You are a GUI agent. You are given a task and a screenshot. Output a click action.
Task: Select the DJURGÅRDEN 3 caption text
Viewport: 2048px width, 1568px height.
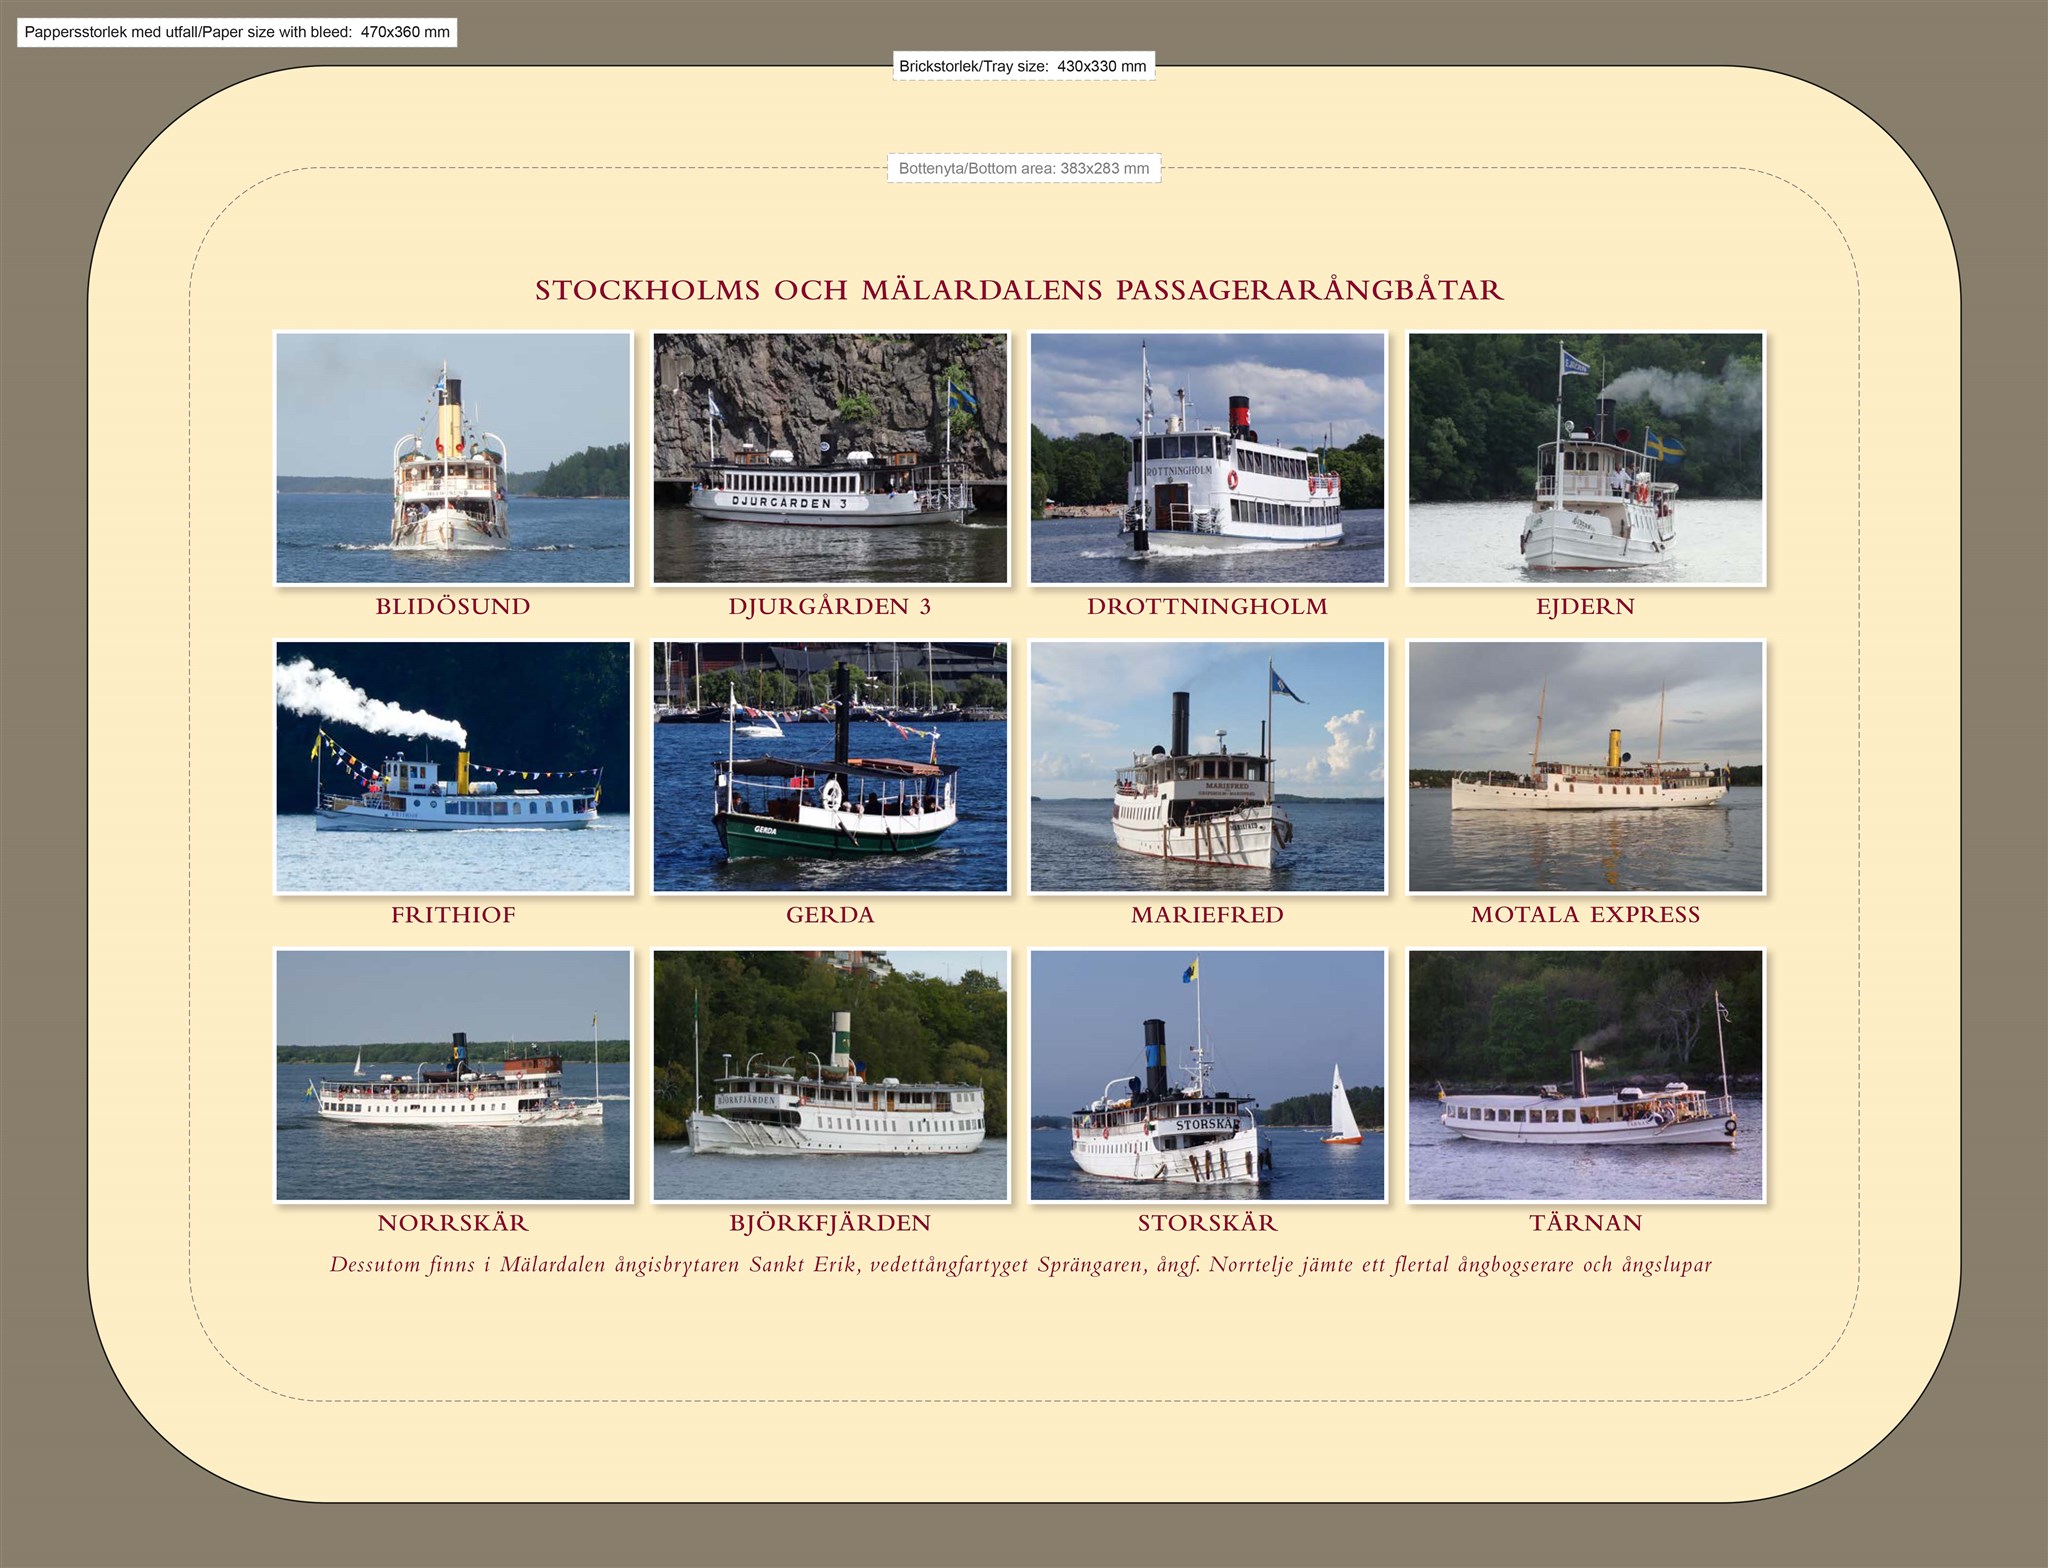click(830, 607)
